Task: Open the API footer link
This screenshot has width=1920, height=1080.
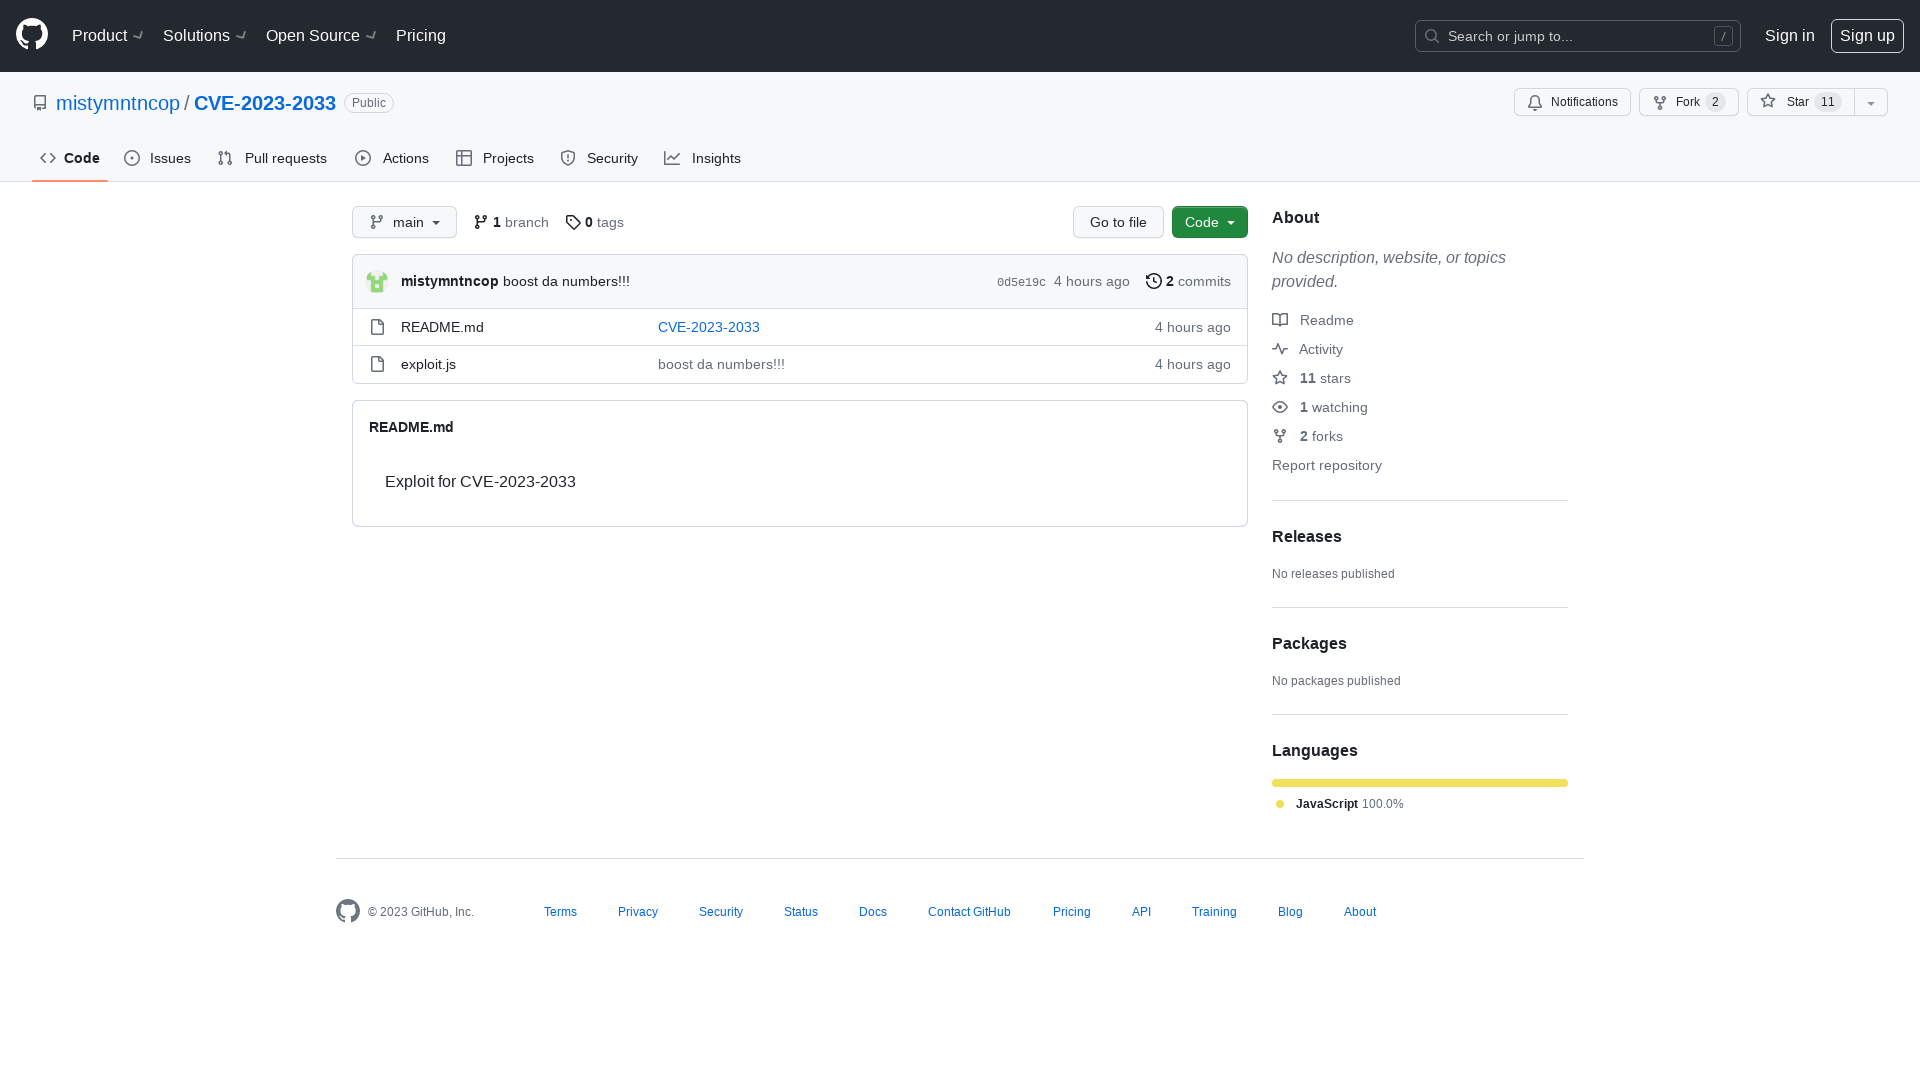Action: tap(1141, 912)
